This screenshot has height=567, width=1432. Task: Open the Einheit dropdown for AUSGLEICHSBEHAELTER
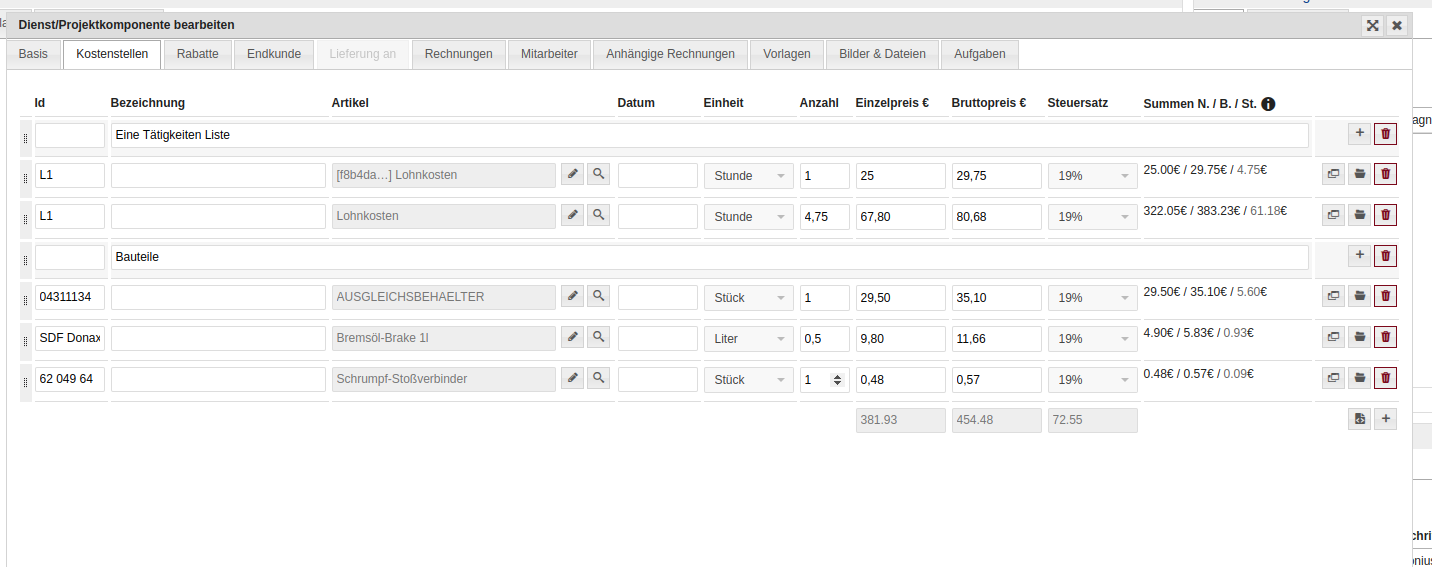coord(748,298)
